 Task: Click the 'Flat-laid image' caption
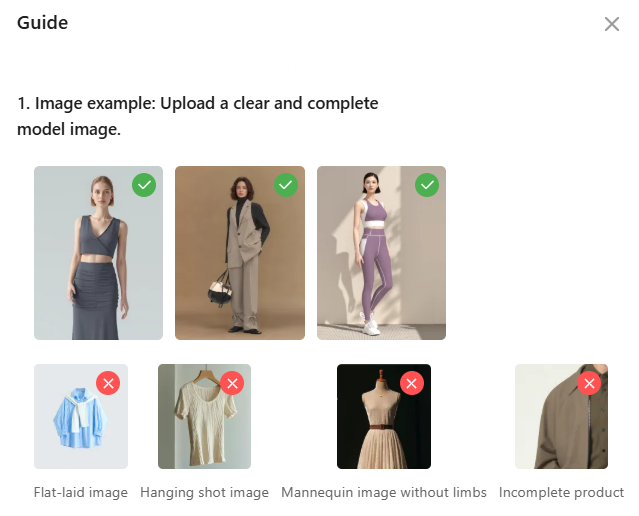click(x=81, y=492)
